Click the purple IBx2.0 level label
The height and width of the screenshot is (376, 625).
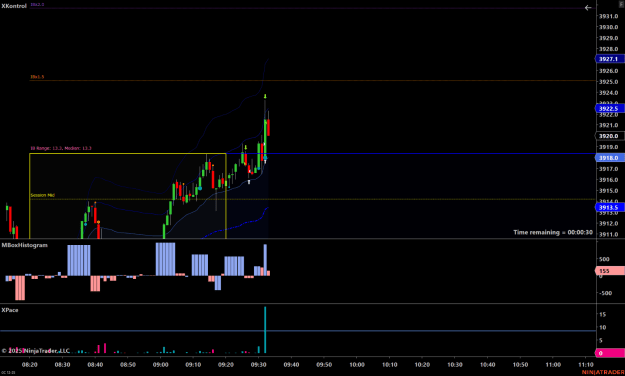coord(37,4)
